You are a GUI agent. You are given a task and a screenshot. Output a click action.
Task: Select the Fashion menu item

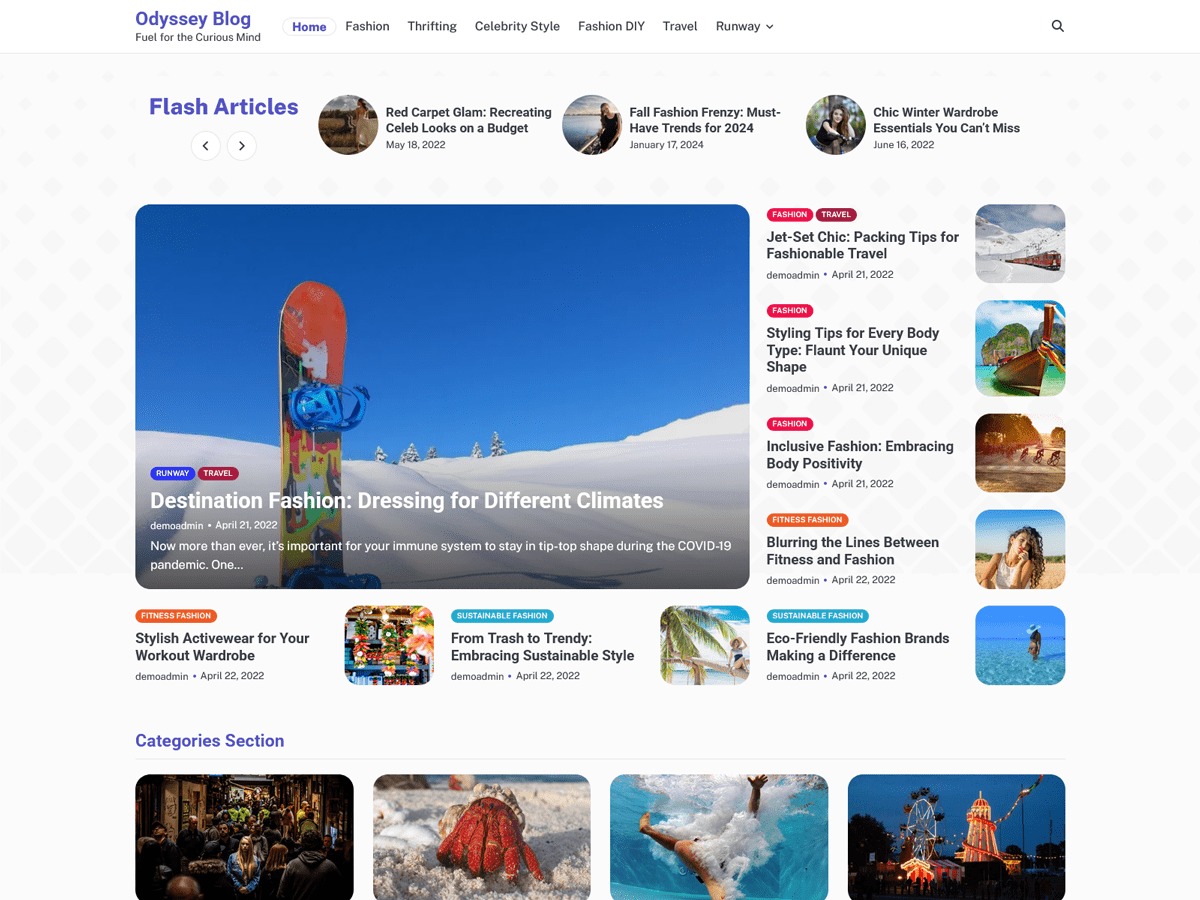pyautogui.click(x=367, y=26)
